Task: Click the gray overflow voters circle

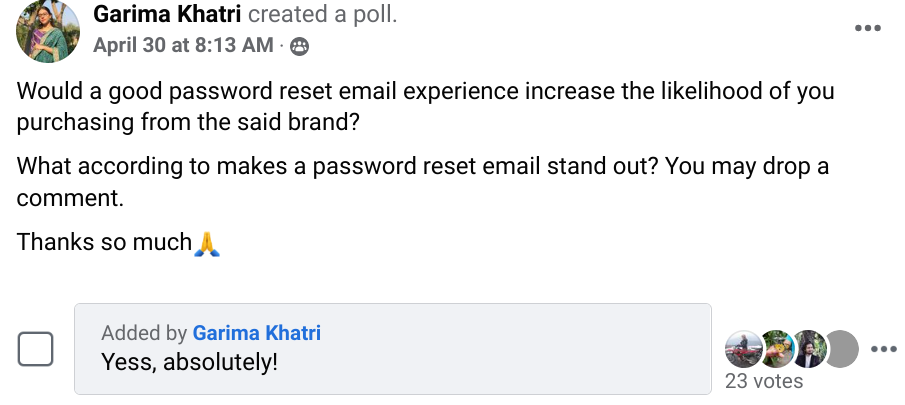Action: click(x=843, y=348)
